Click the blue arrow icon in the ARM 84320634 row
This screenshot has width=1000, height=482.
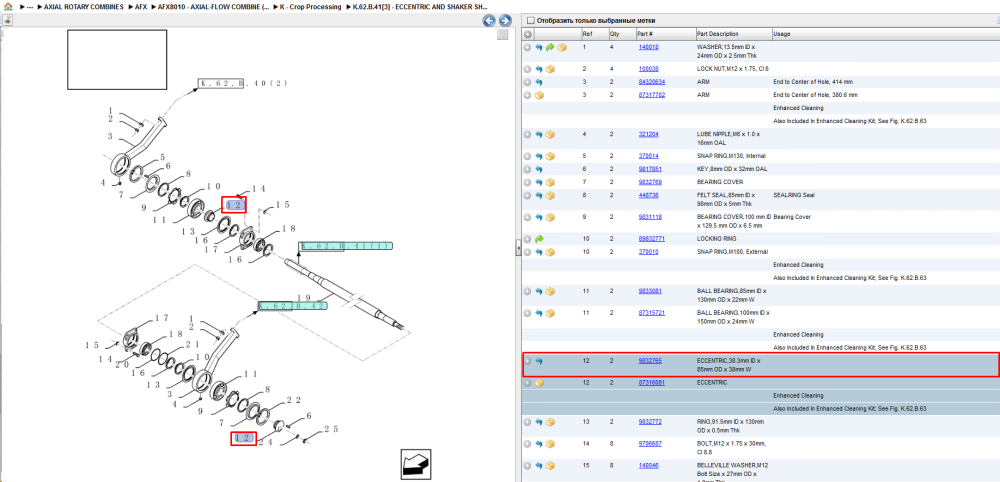[x=539, y=82]
